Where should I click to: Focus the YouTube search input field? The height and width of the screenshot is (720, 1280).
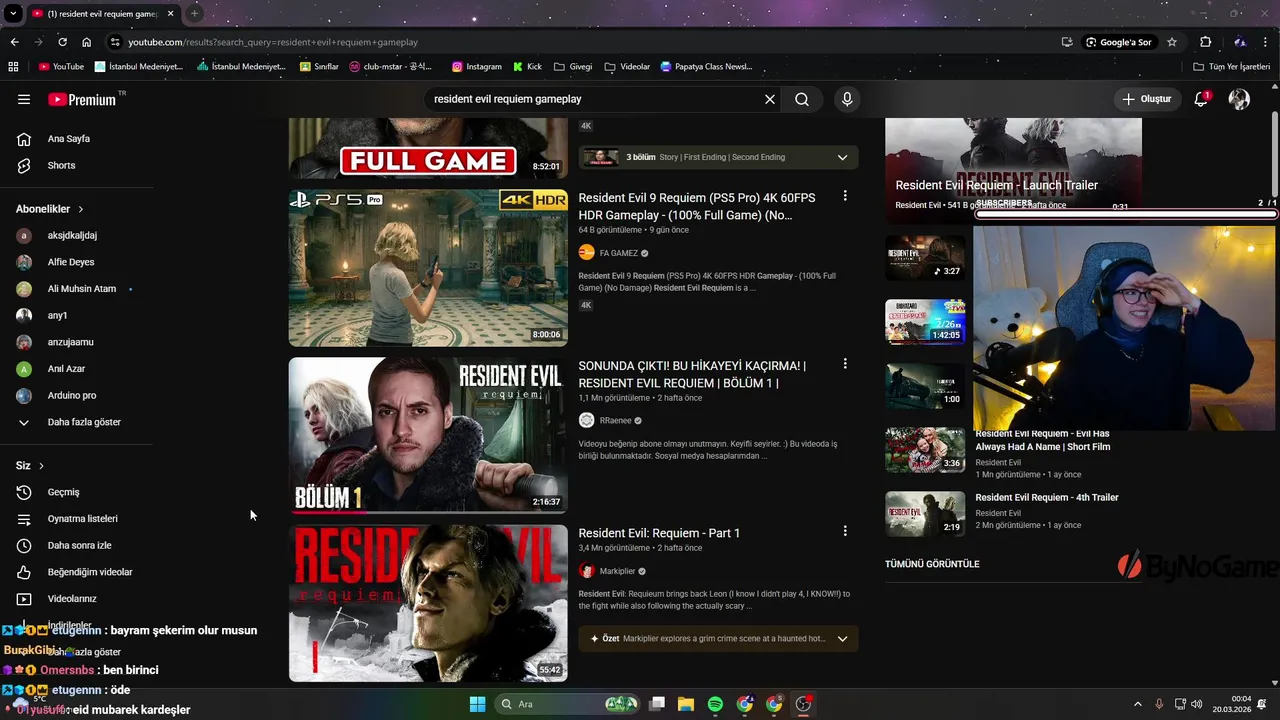click(590, 99)
